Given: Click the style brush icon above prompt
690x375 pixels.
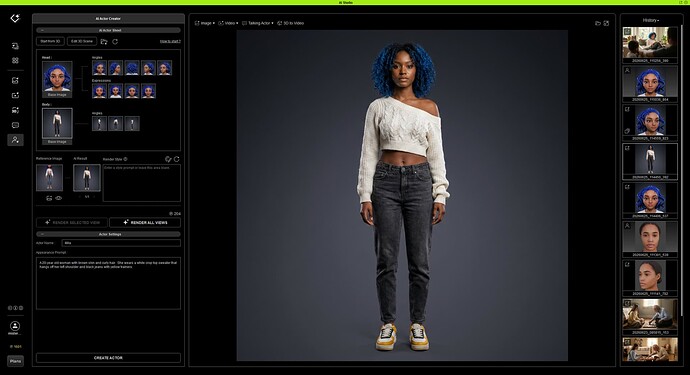Looking at the screenshot, I should 168,159.
